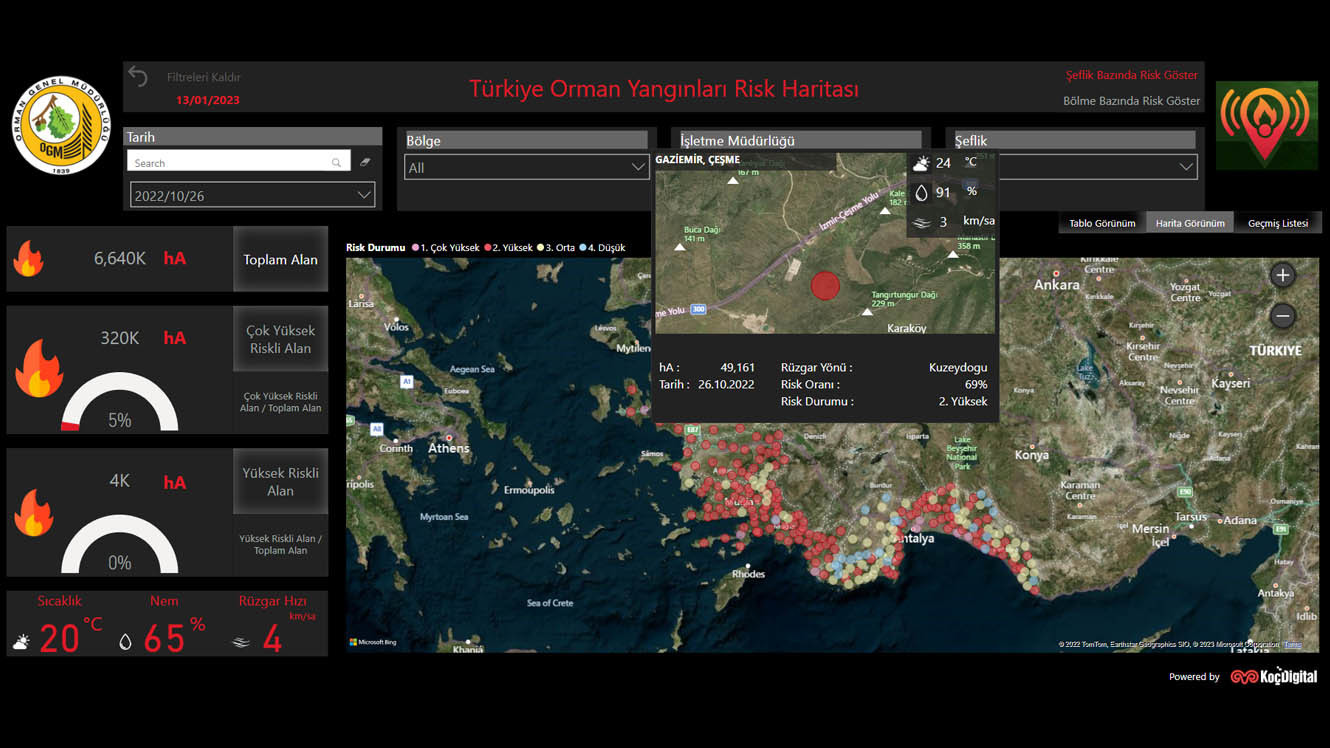This screenshot has height=748, width=1330.
Task: Click the water drop icon beside Nem value
Action: click(126, 640)
